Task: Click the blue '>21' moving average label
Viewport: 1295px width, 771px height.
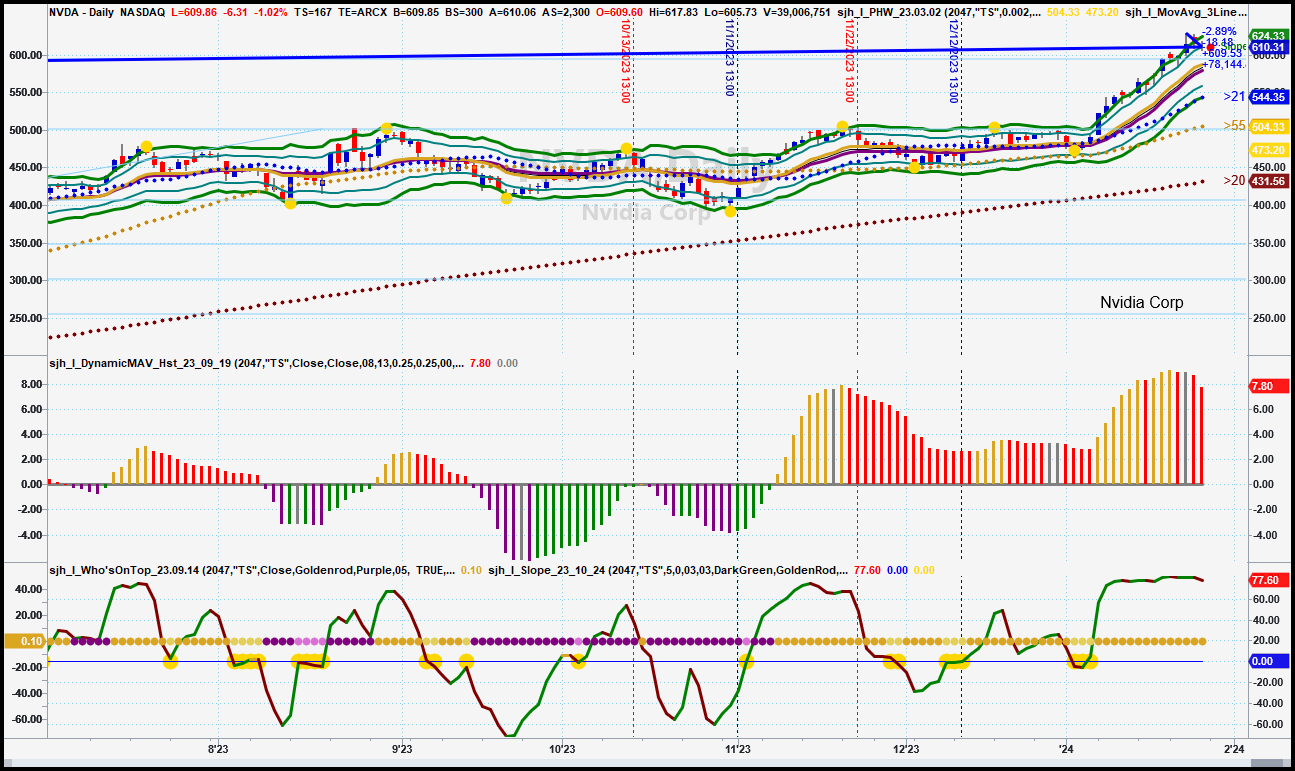Action: coord(1234,97)
